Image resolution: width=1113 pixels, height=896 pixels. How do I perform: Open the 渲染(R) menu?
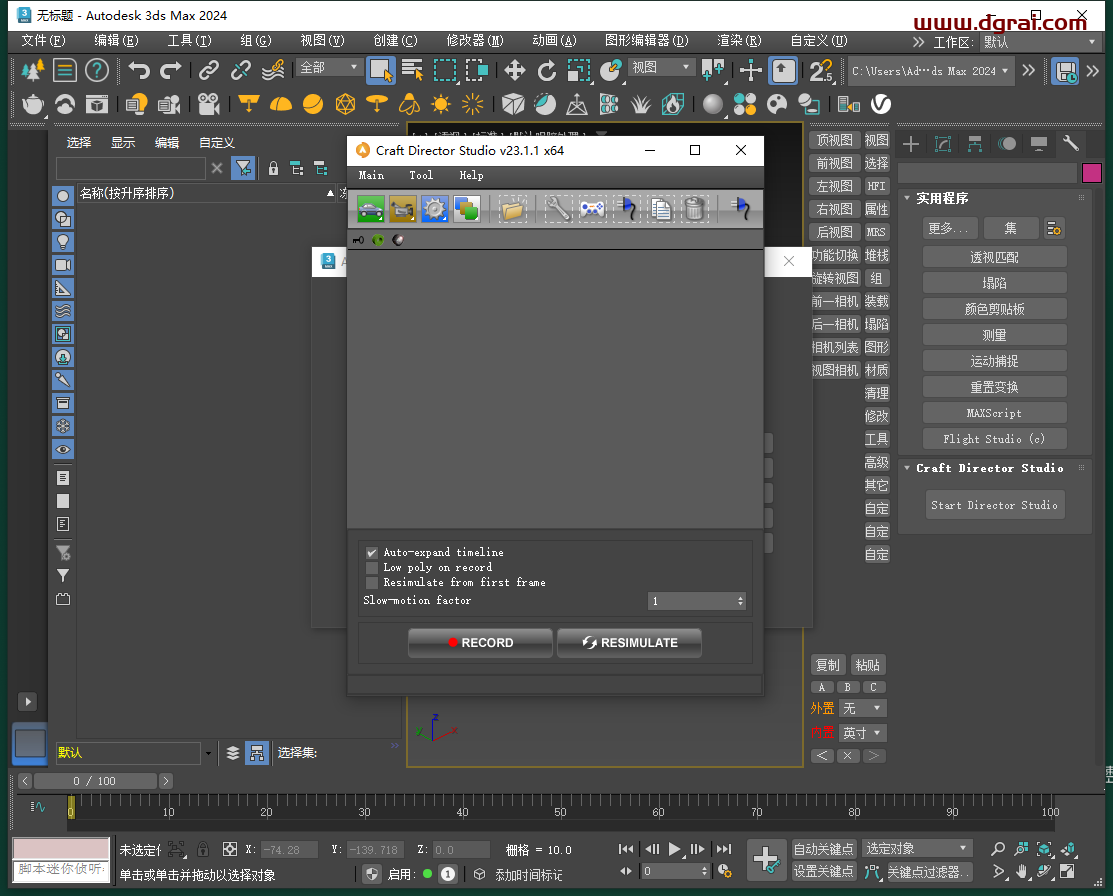click(739, 40)
